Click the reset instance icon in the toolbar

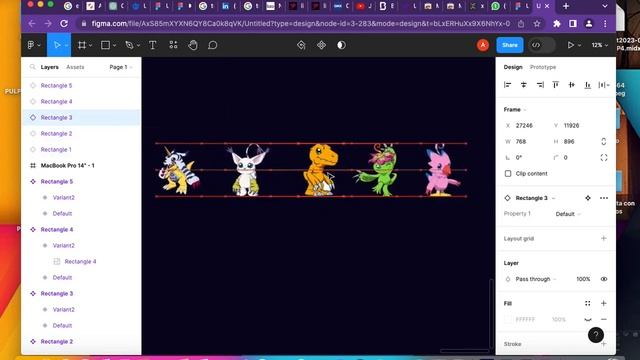point(301,45)
